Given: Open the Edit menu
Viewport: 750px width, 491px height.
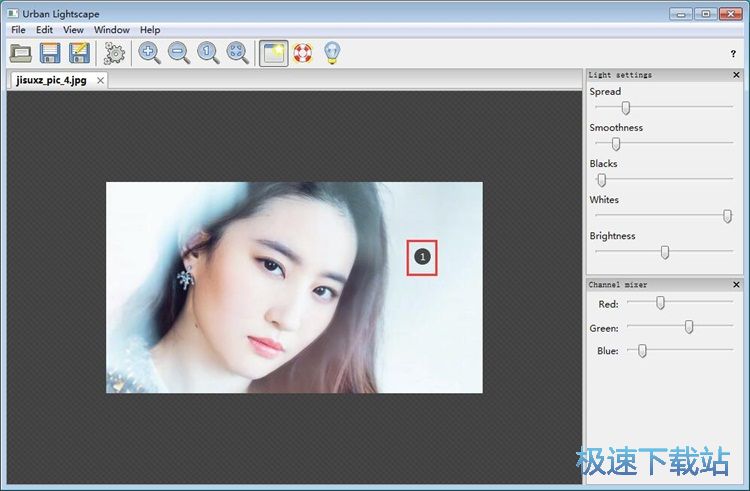Looking at the screenshot, I should point(44,30).
